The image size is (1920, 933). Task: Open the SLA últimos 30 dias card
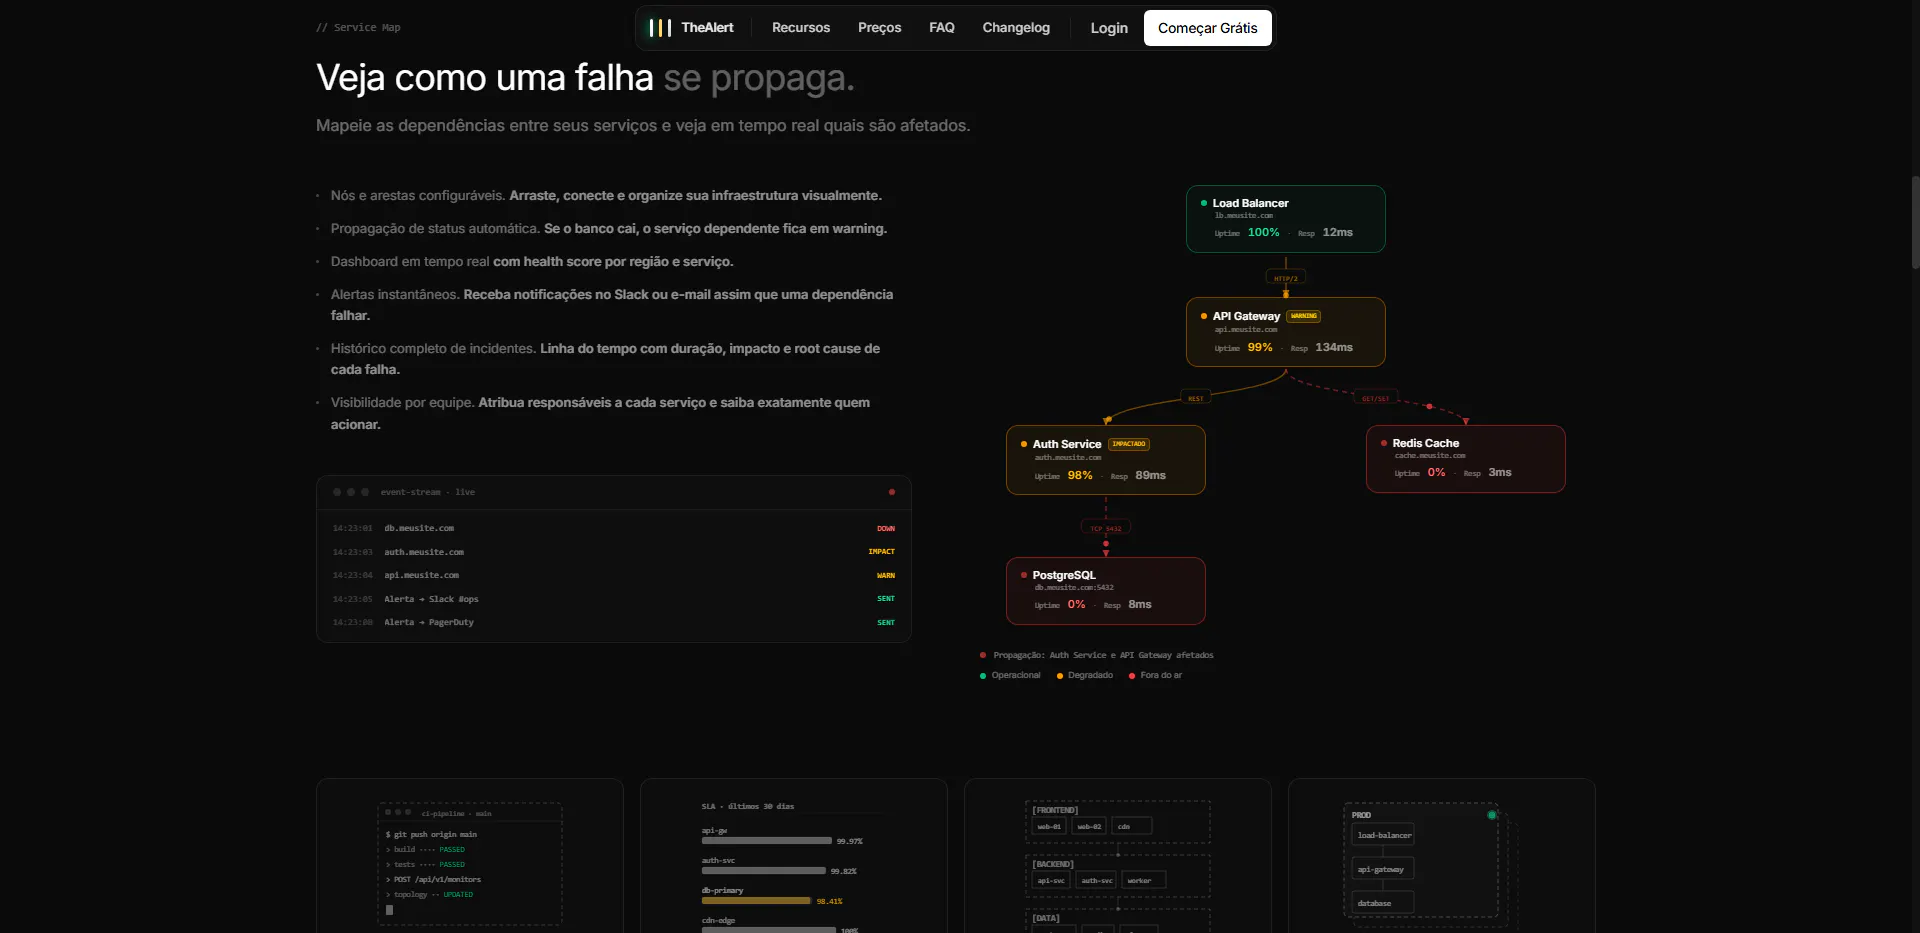click(794, 856)
